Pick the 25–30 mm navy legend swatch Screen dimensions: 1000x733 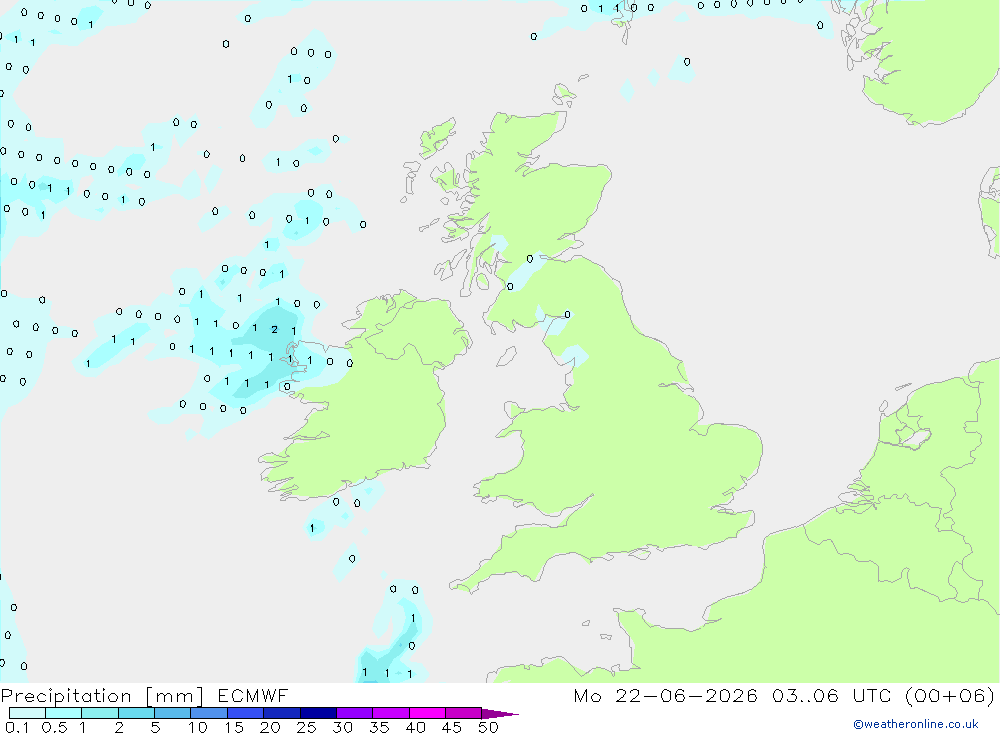pos(318,713)
